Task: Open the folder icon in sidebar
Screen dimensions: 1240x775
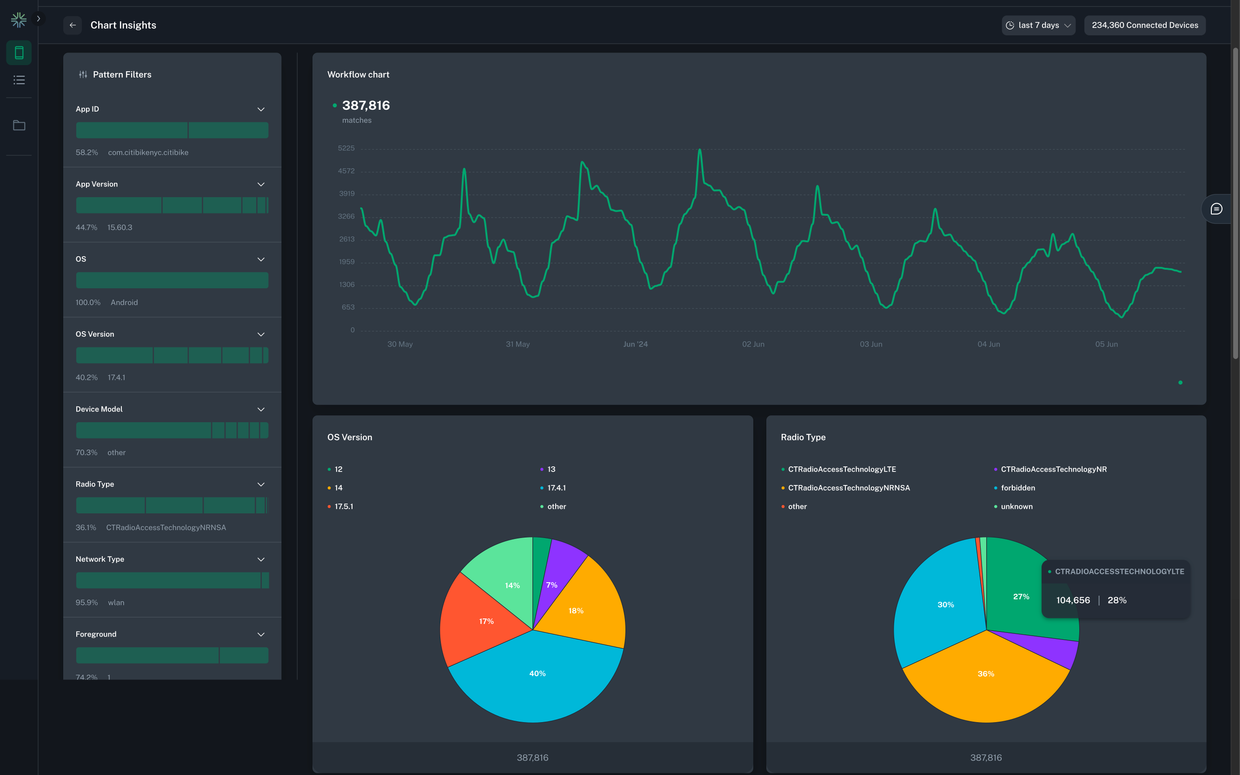Action: point(19,126)
